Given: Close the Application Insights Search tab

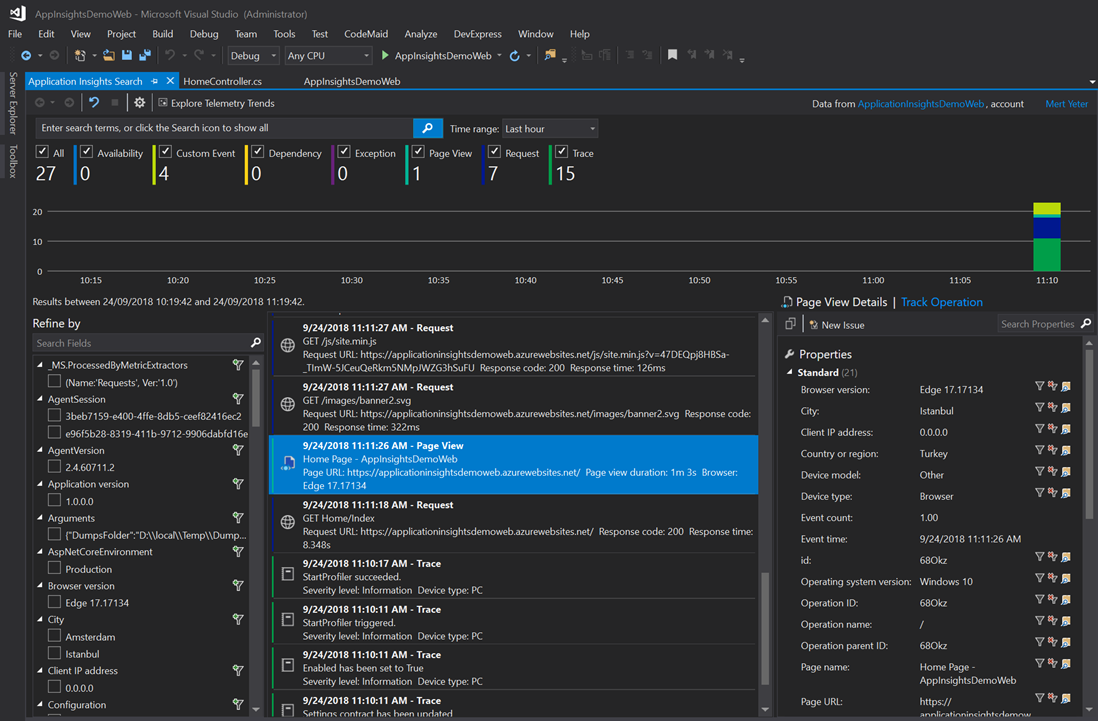Looking at the screenshot, I should (170, 81).
